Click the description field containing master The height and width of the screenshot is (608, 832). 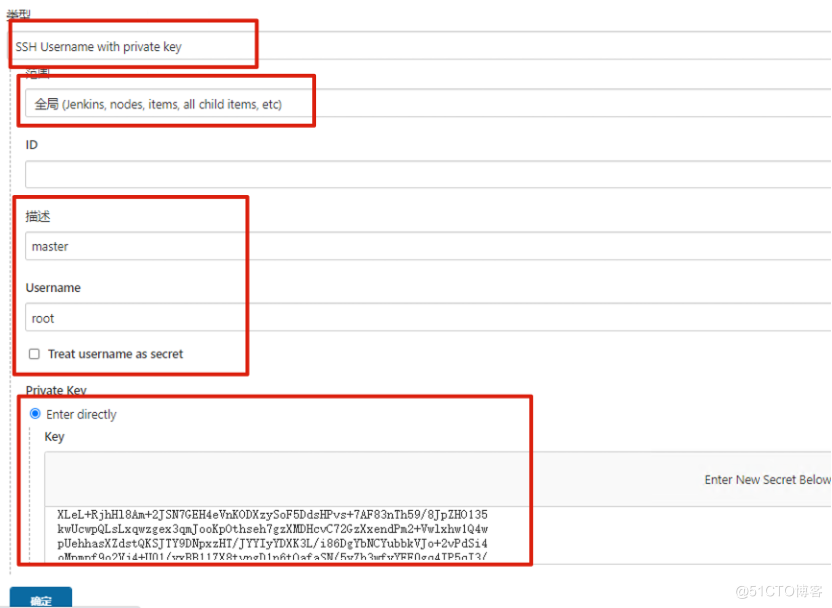click(428, 246)
